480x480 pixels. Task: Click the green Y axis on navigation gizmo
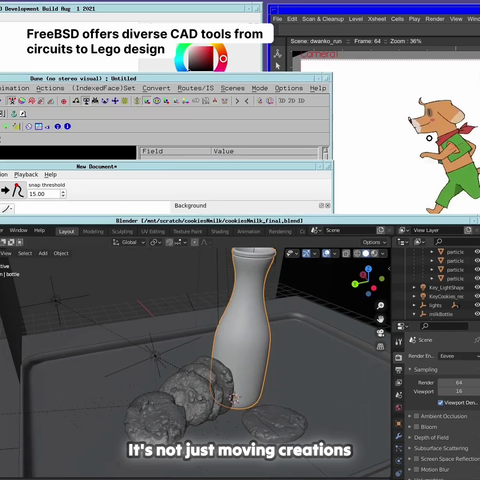(x=355, y=284)
